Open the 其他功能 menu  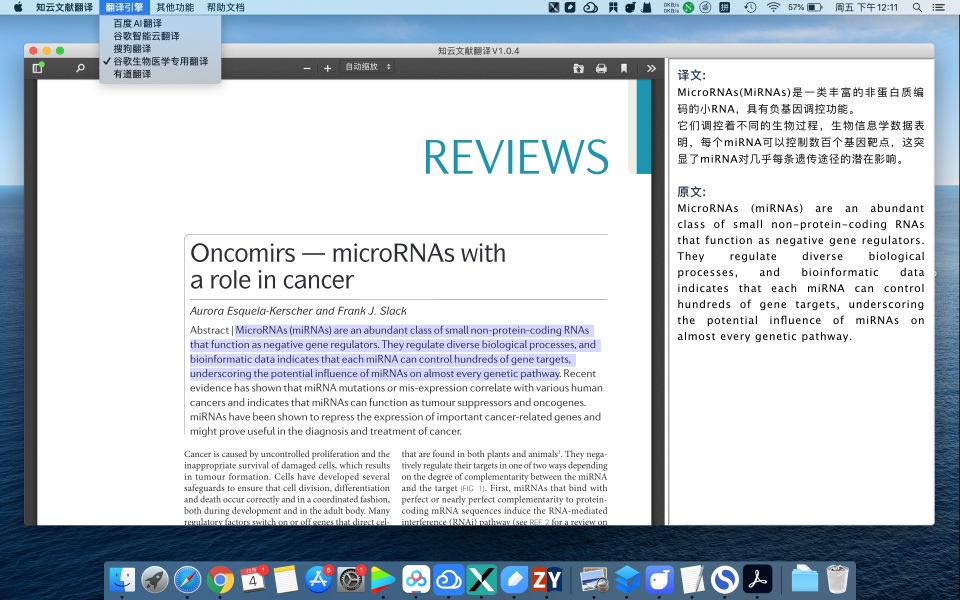click(x=175, y=7)
